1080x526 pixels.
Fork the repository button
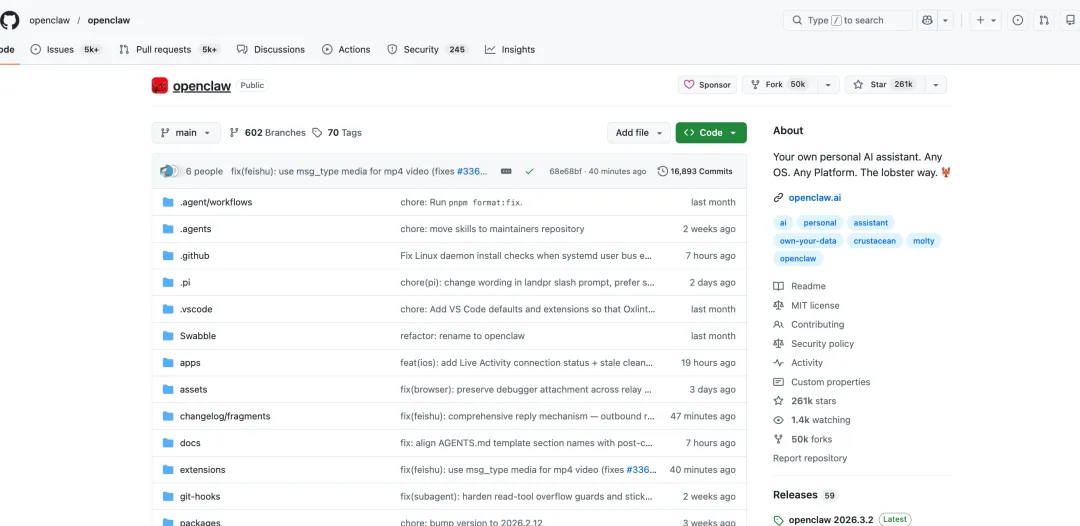(779, 85)
